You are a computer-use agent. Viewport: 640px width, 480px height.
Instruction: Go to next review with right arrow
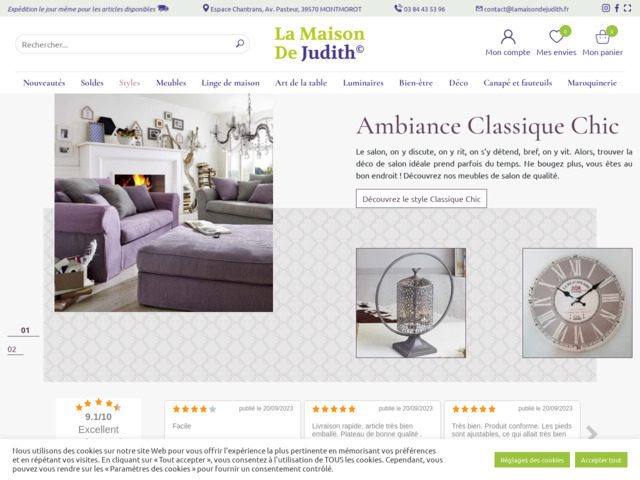coord(592,433)
